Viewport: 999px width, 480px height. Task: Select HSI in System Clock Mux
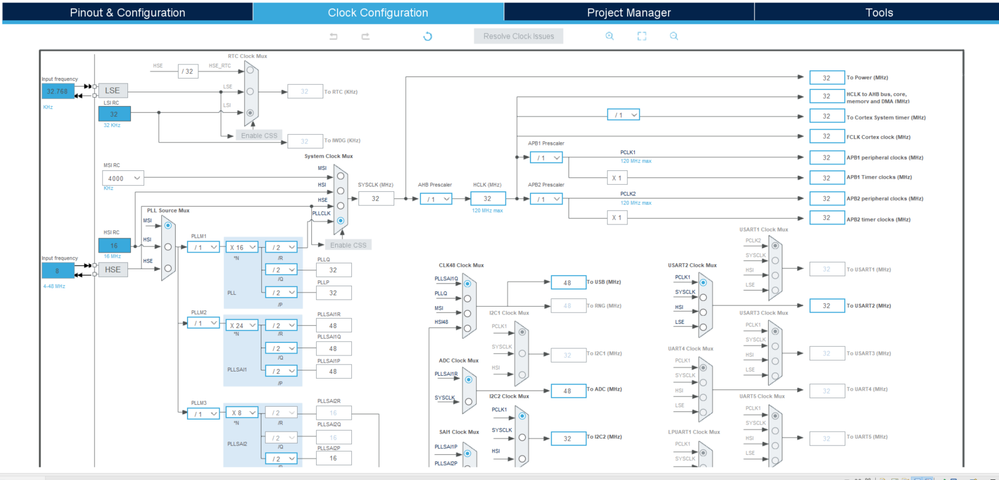tap(341, 190)
